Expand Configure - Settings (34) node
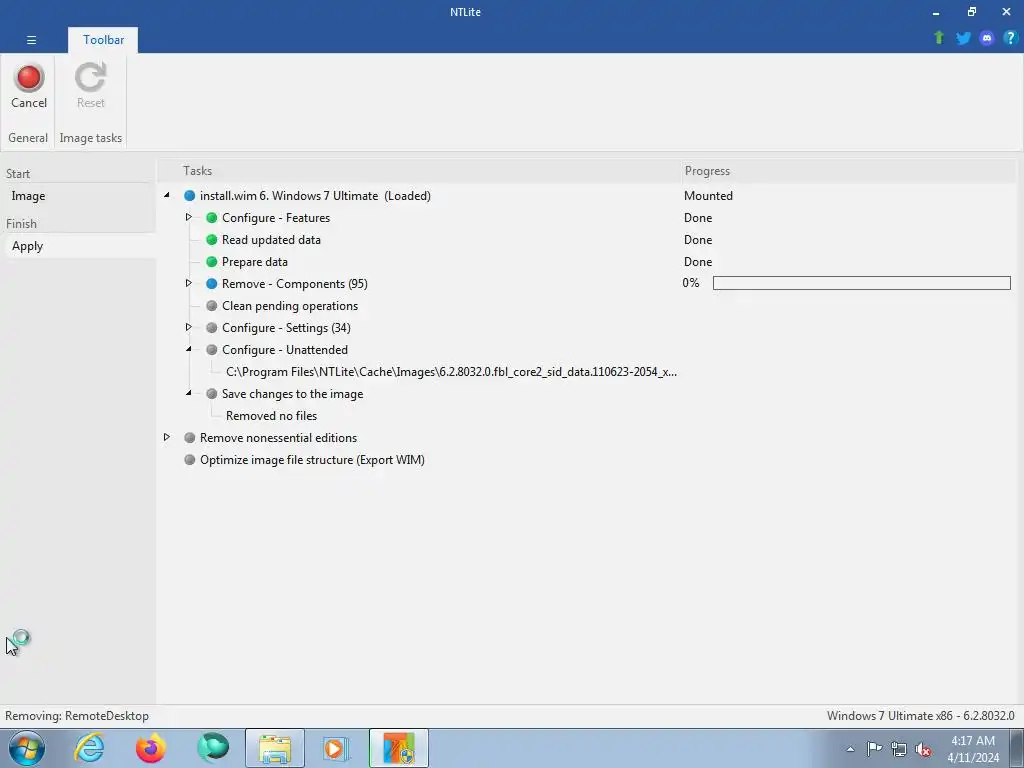 coord(189,327)
